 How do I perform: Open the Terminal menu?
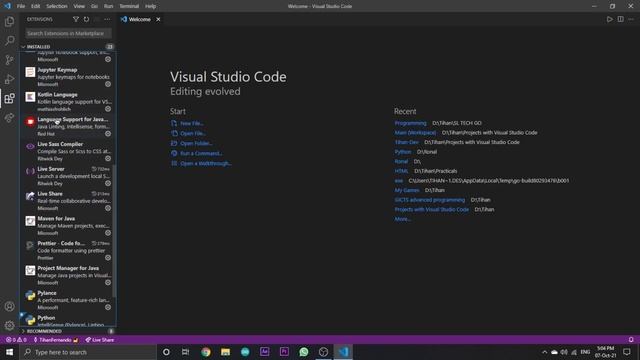129,6
